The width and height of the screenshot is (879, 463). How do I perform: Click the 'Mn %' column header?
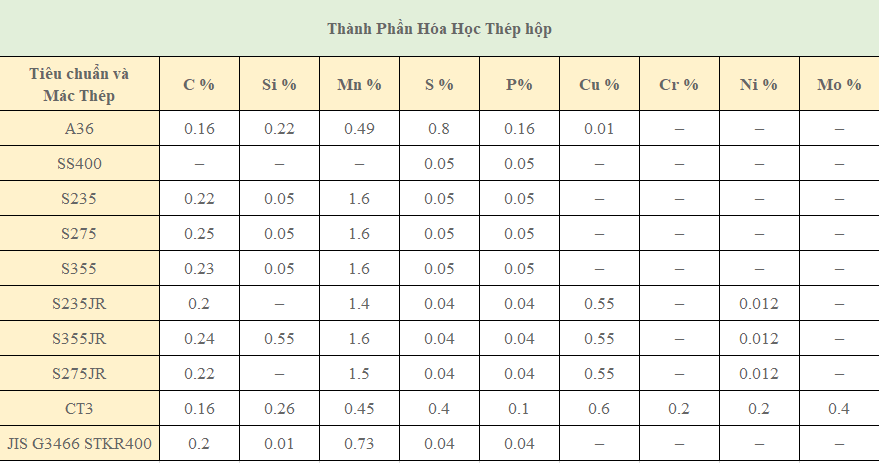(359, 85)
